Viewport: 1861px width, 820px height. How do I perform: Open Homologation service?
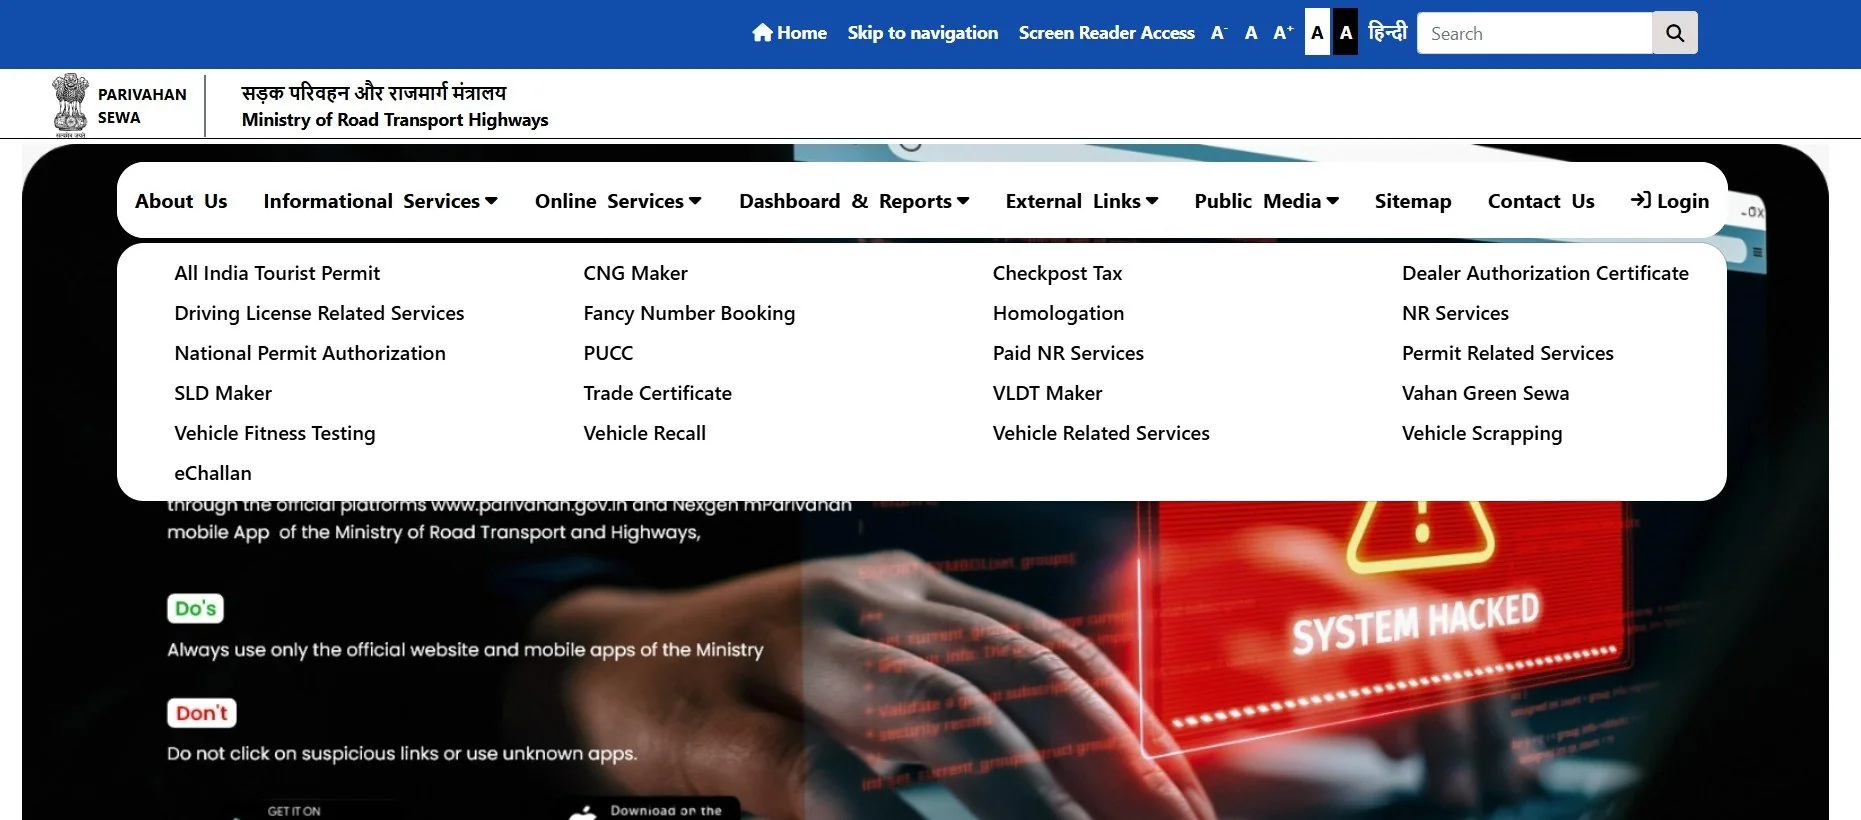pos(1058,313)
